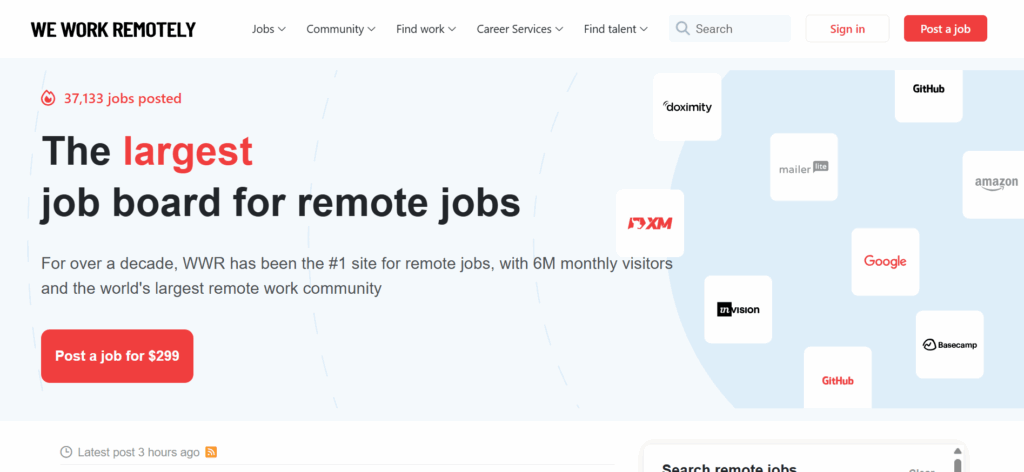Screen dimensions: 1024x472
Task: Expand the Jobs dropdown menu
Action: pyautogui.click(x=268, y=29)
